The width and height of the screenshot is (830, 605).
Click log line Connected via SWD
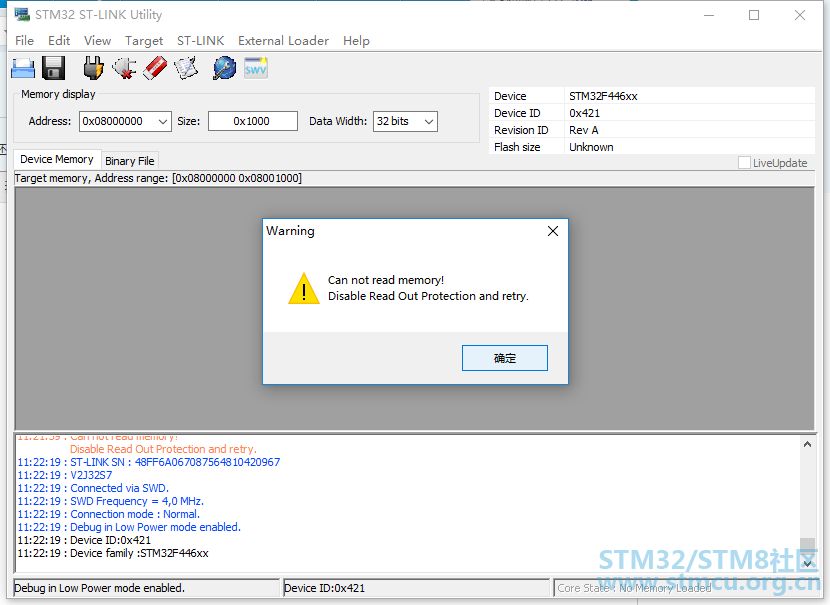[93, 488]
